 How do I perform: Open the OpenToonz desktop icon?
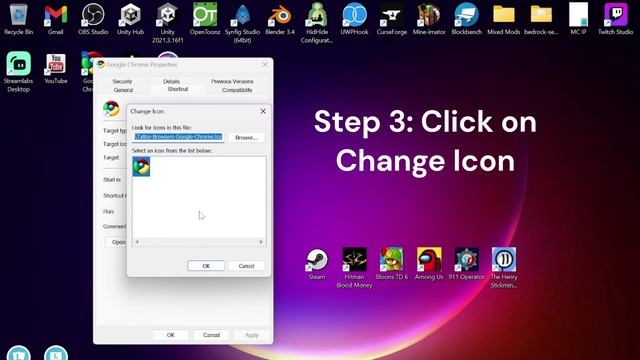[205, 19]
